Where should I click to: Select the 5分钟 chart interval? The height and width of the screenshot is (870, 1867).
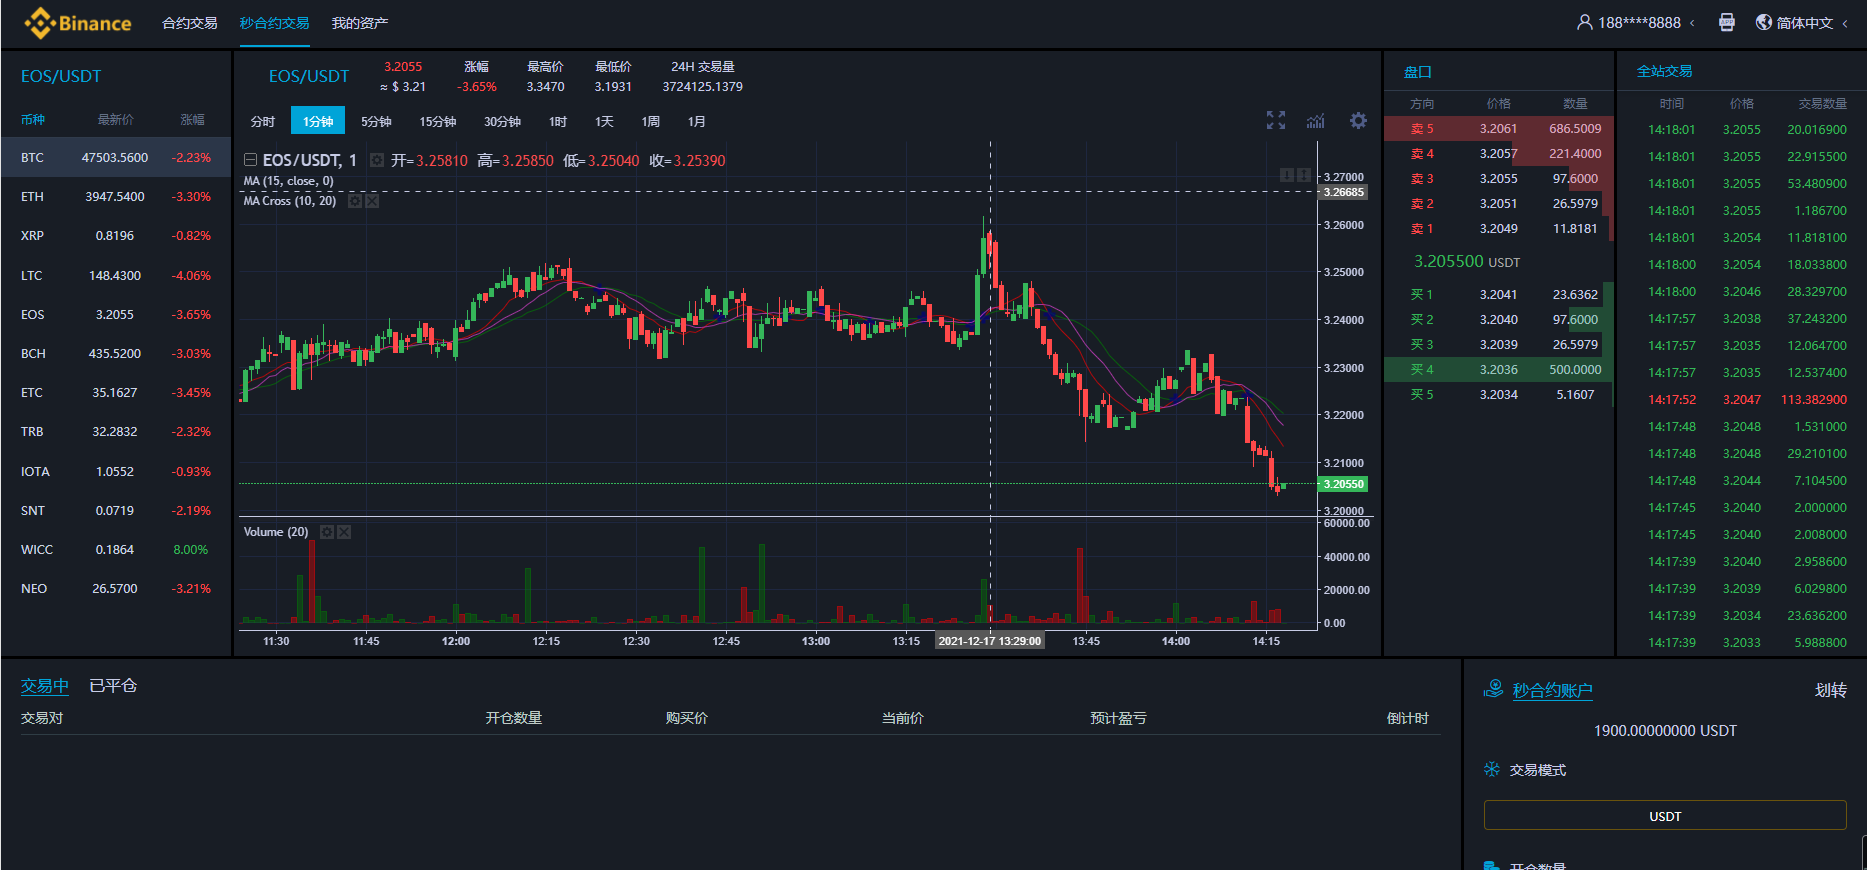coord(376,121)
